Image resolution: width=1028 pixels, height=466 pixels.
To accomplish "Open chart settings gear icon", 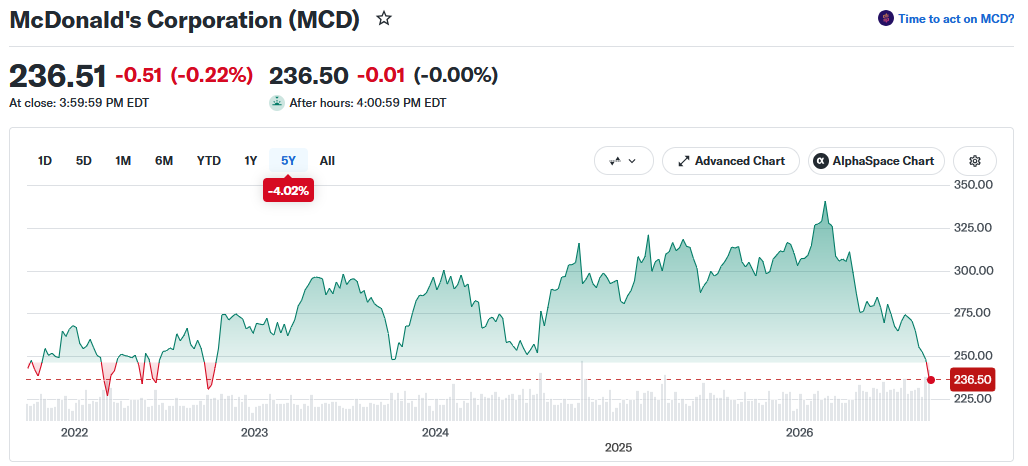I will [975, 161].
